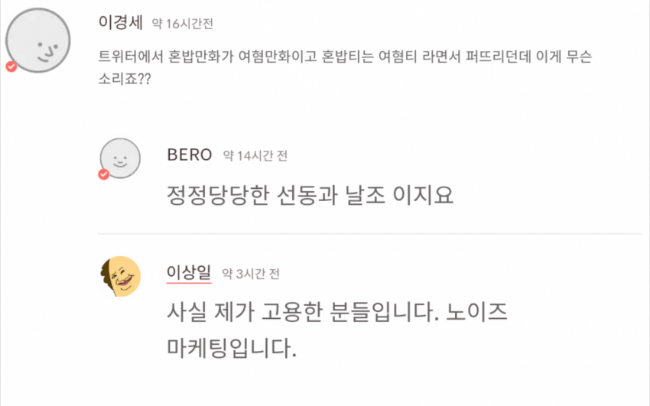650x406 pixels.
Task: Click the '약 14시간 전' timestamp on BERO's reply
Action: [x=255, y=155]
